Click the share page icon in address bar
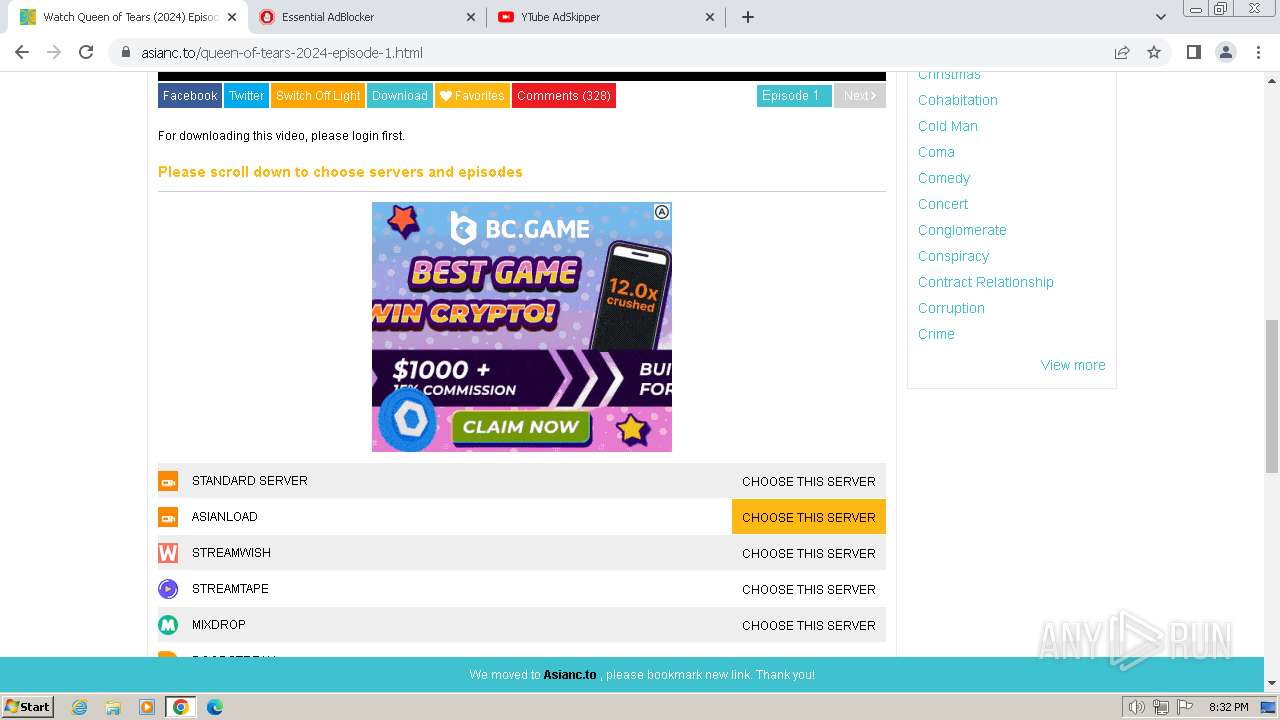 click(1122, 52)
